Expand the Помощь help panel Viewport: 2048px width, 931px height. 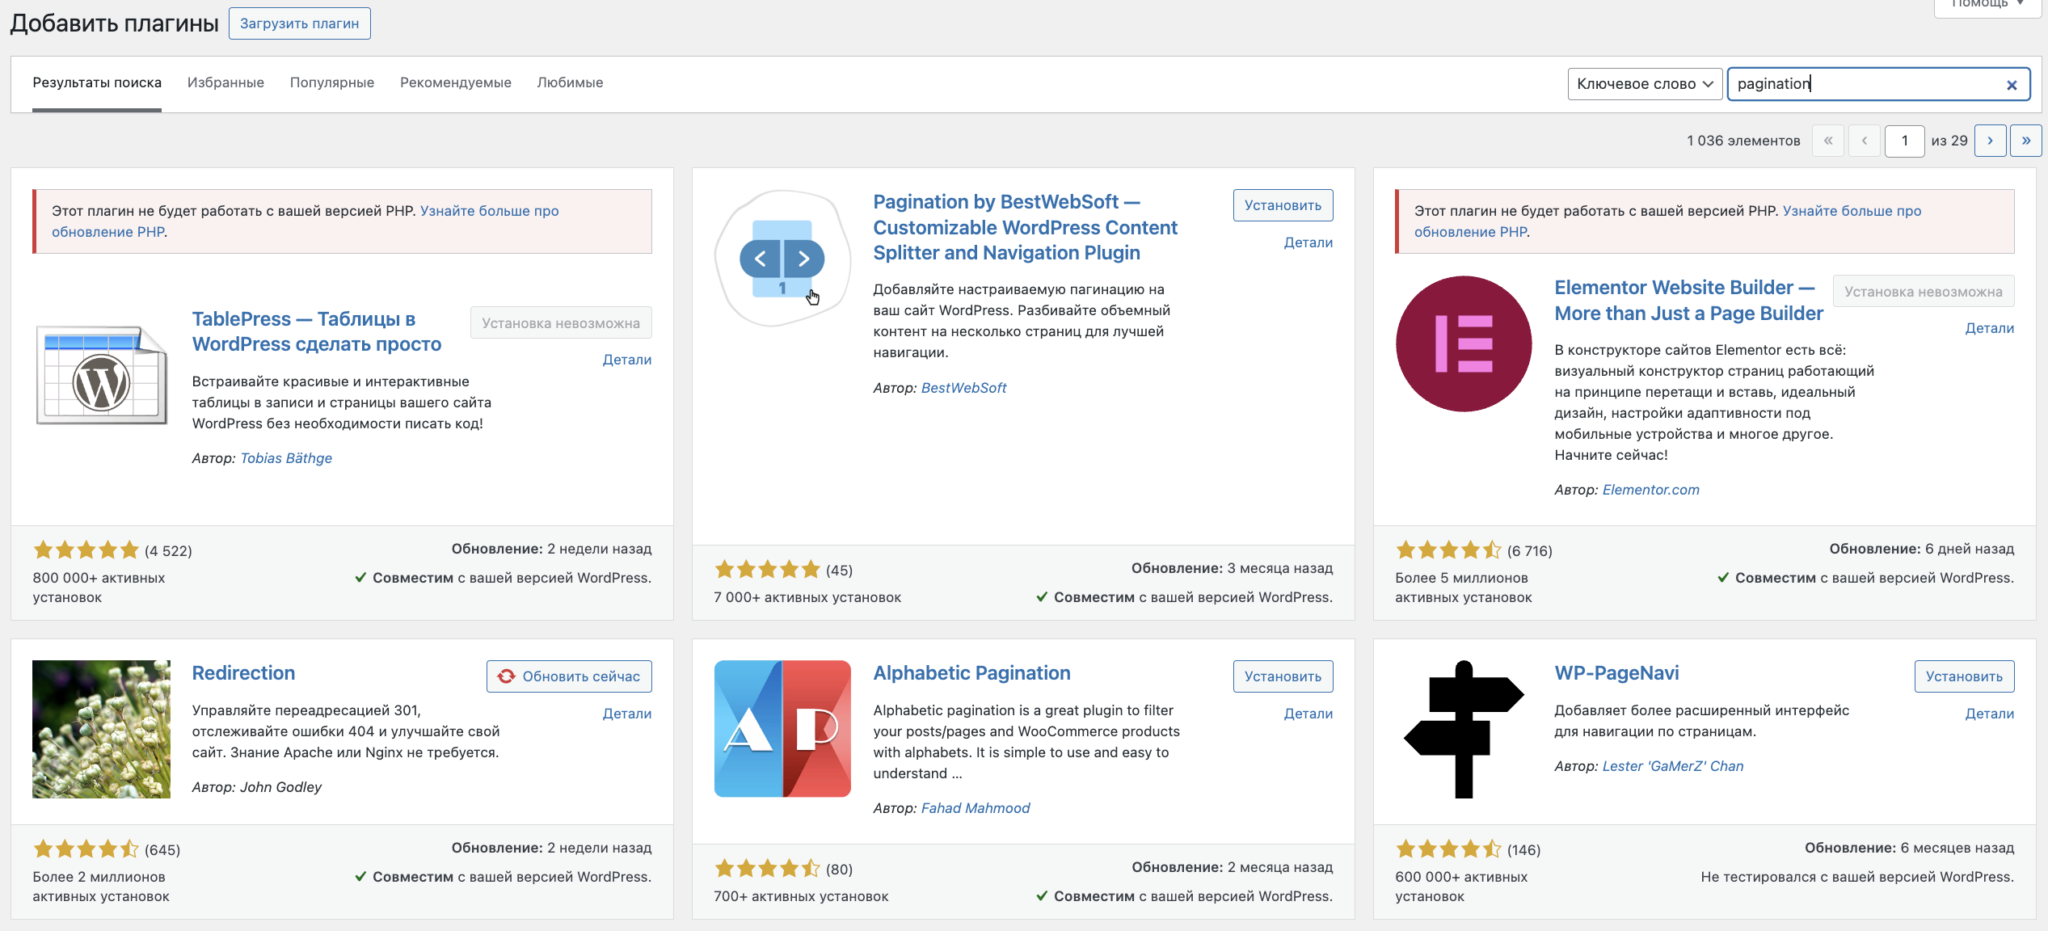click(1988, 5)
